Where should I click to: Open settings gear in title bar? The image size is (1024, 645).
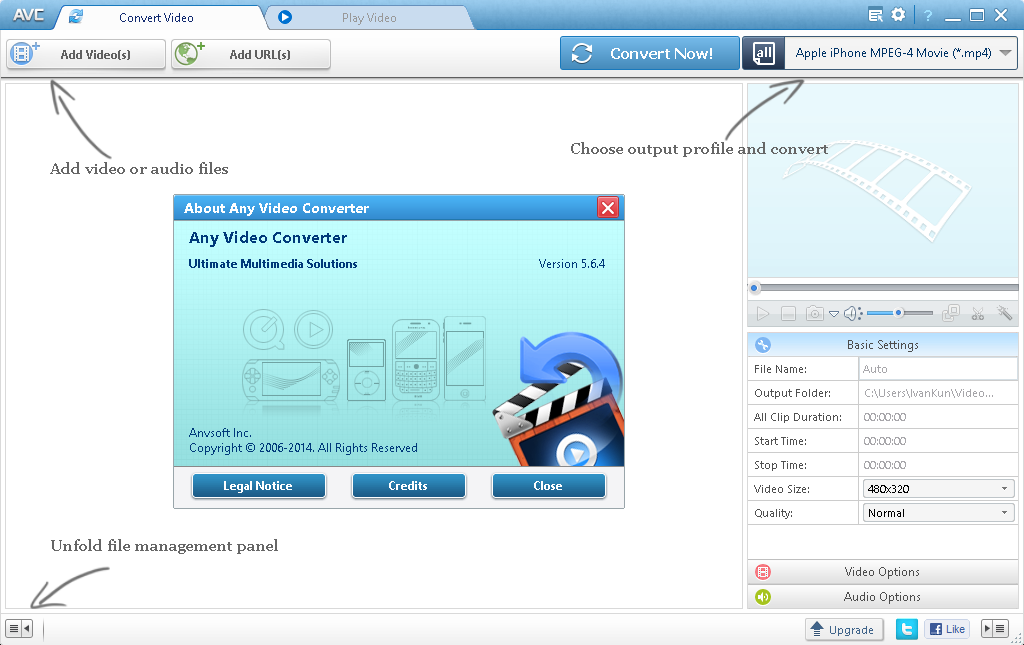point(899,14)
